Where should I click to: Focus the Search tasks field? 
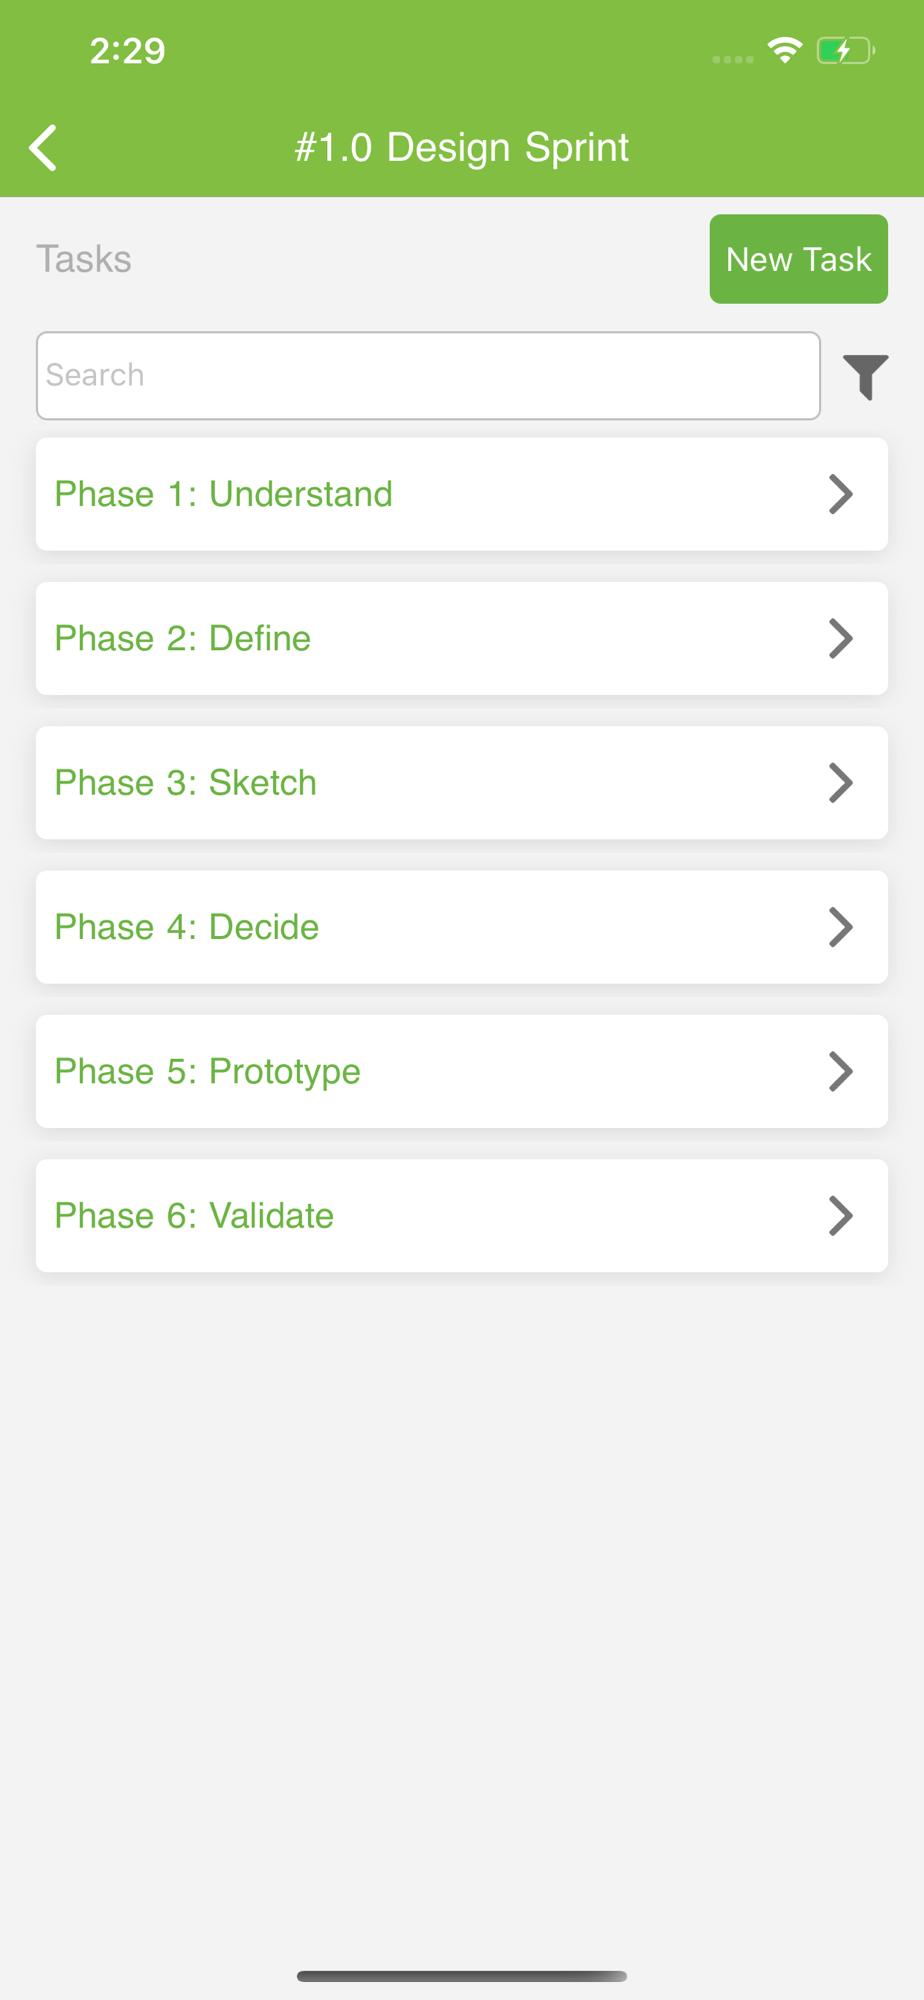(x=428, y=376)
